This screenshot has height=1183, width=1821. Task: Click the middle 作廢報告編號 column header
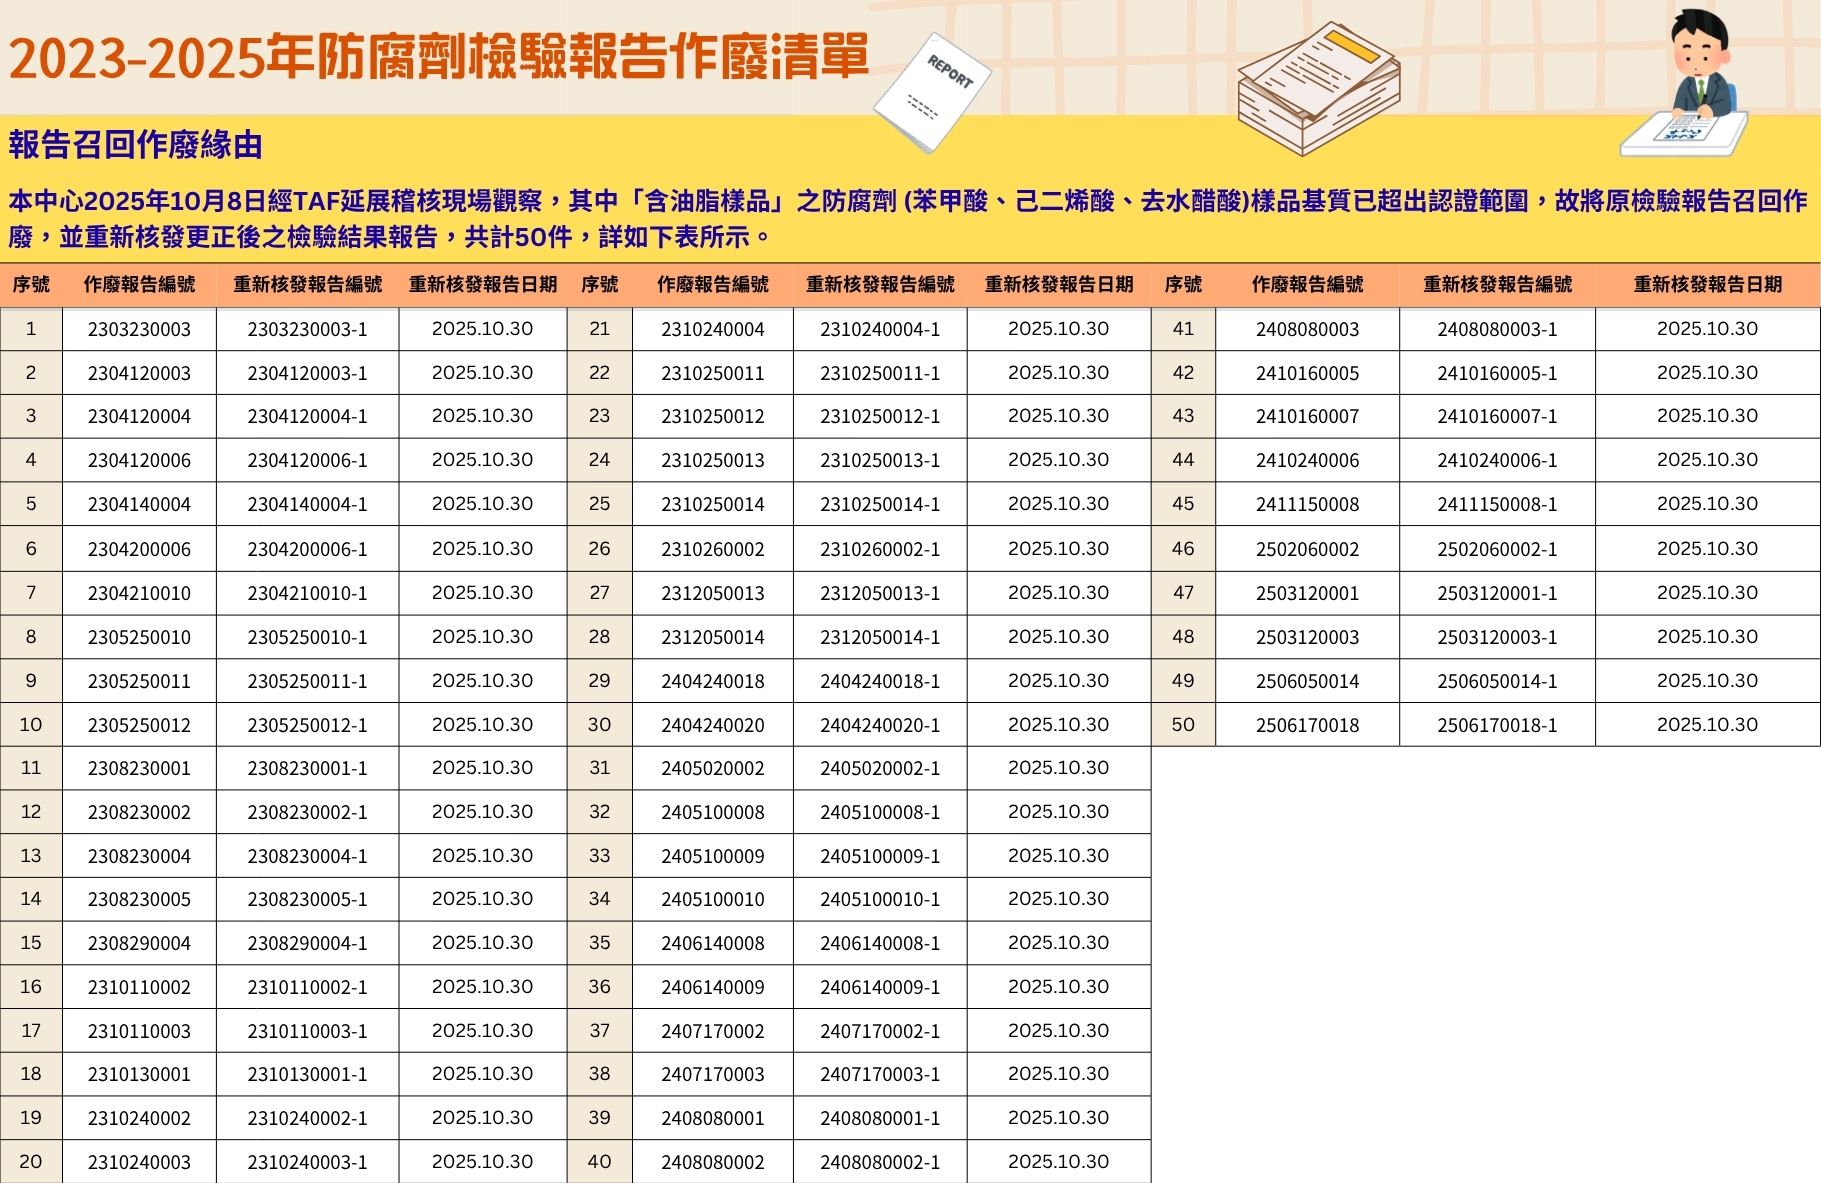(712, 285)
